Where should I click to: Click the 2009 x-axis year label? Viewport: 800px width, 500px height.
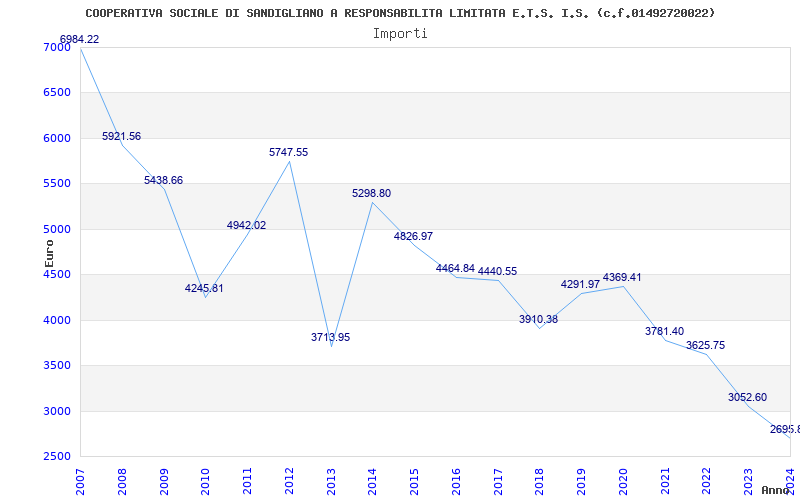[164, 482]
